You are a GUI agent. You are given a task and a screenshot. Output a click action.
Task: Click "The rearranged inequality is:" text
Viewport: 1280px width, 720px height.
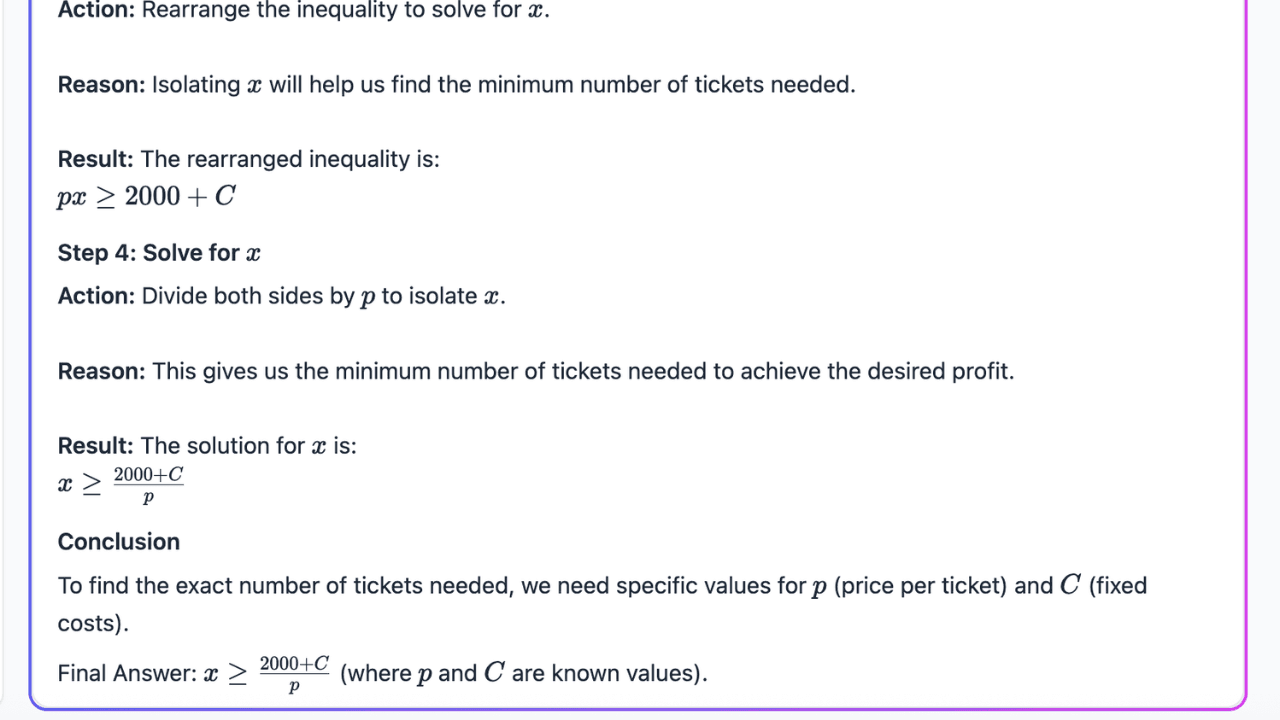[x=290, y=159]
